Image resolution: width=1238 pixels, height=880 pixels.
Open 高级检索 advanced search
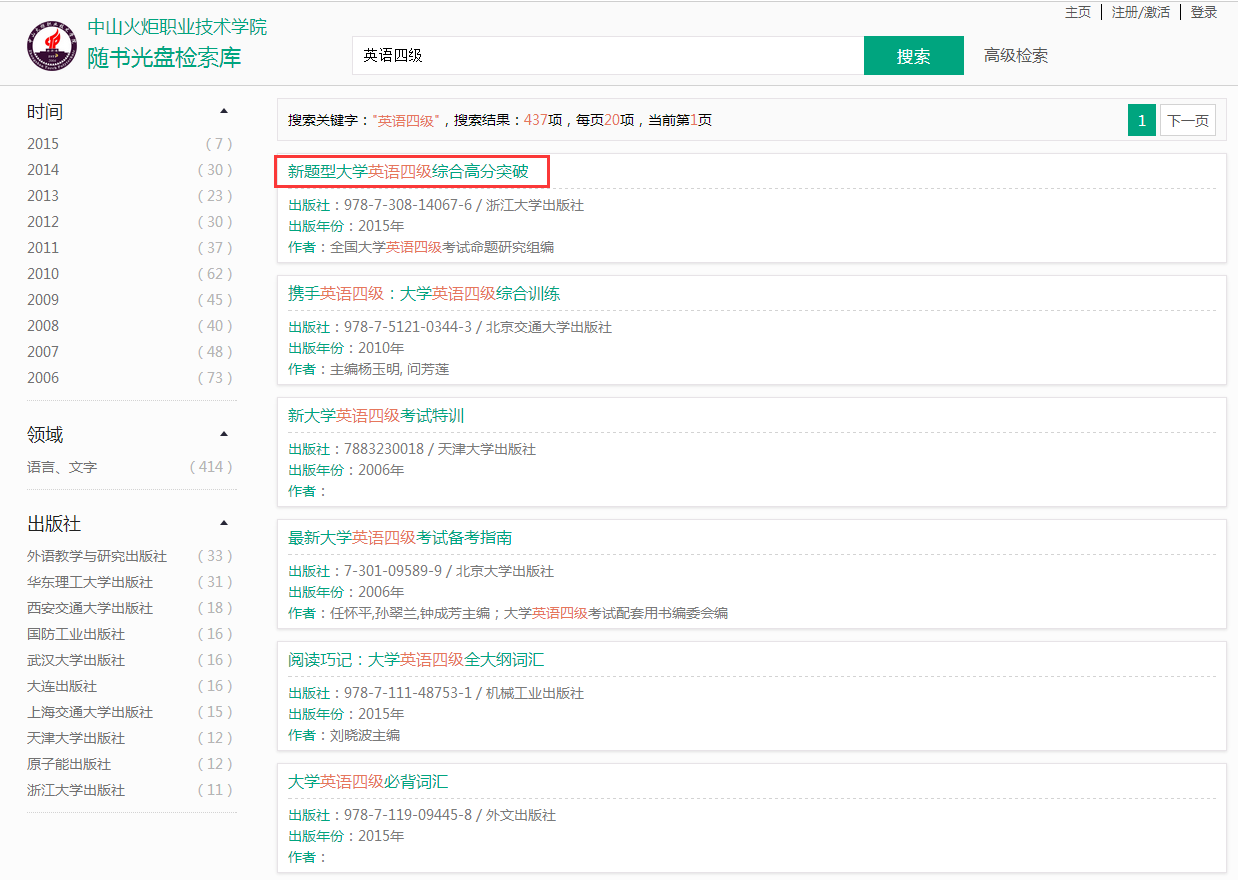pos(1016,56)
